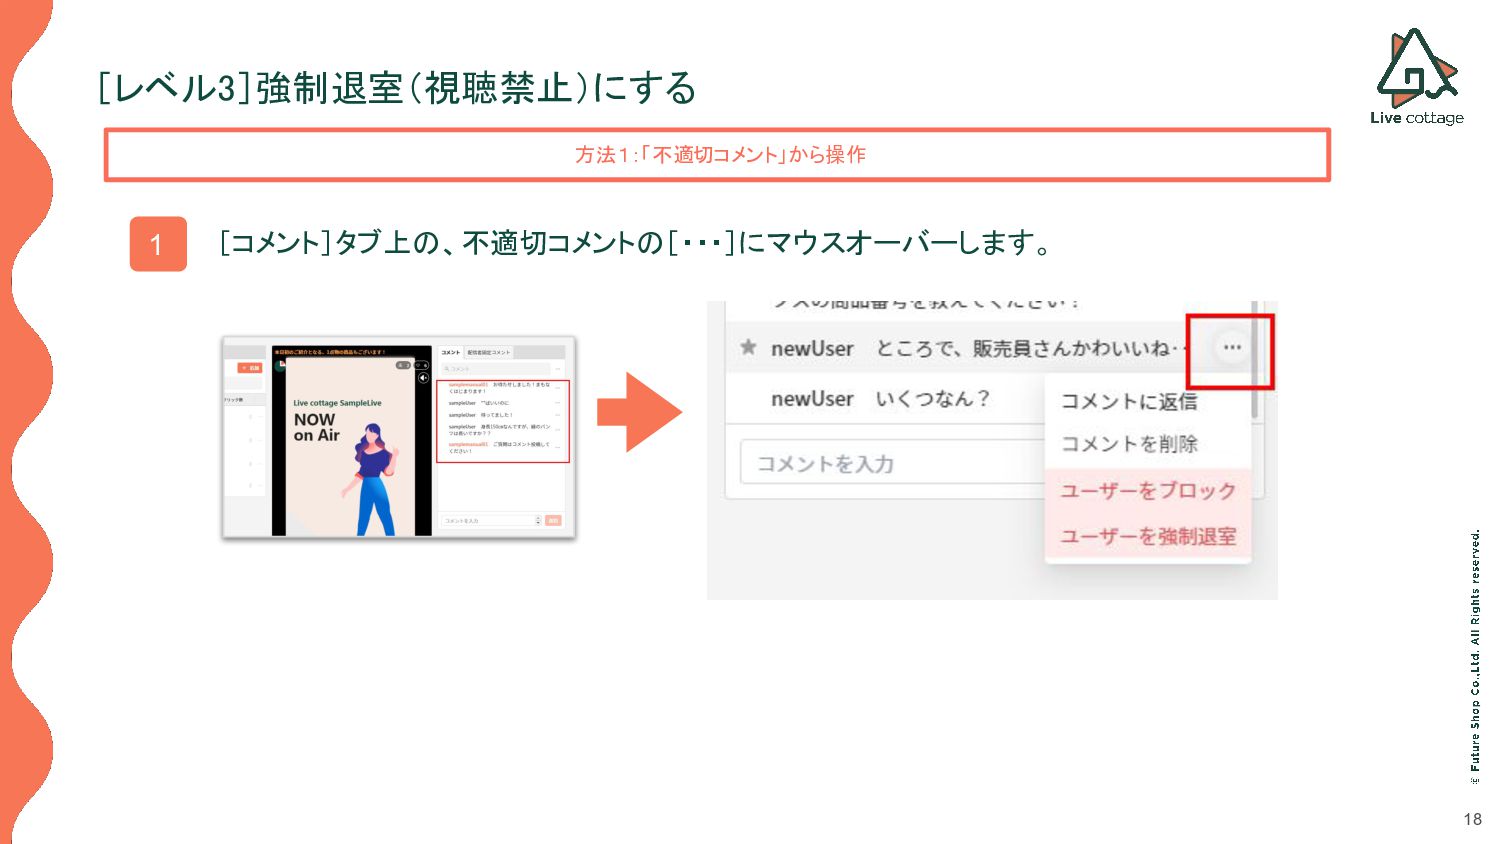Screen dimensions: 1500x844
Task: Click the speaker mute icon on the video
Action: 423,378
